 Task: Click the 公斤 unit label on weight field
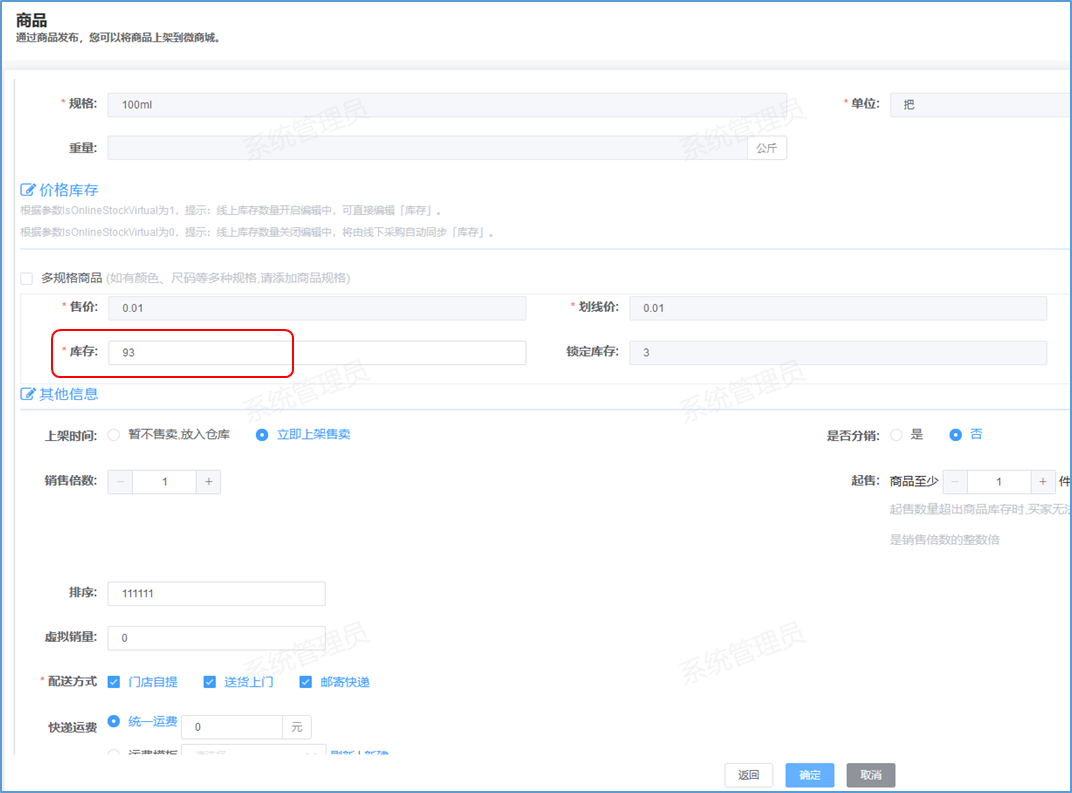(x=767, y=148)
